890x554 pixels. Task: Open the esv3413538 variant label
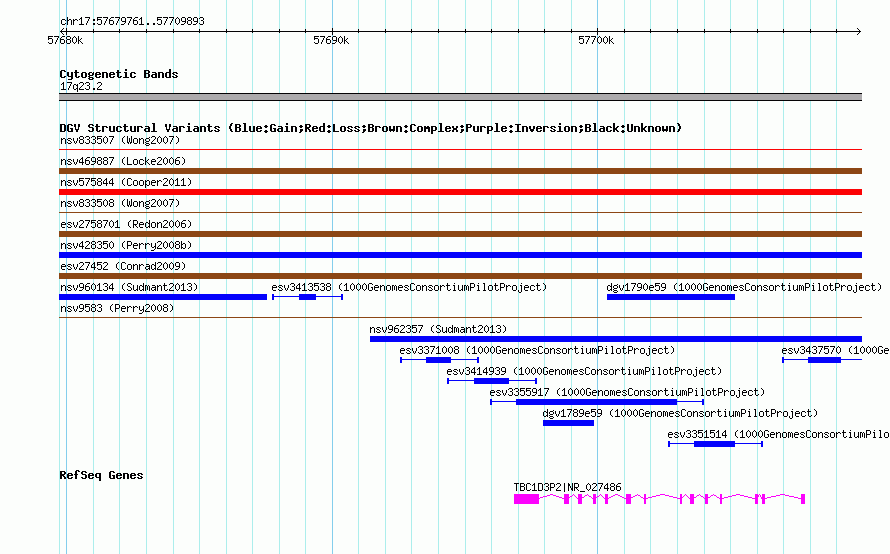click(x=409, y=287)
